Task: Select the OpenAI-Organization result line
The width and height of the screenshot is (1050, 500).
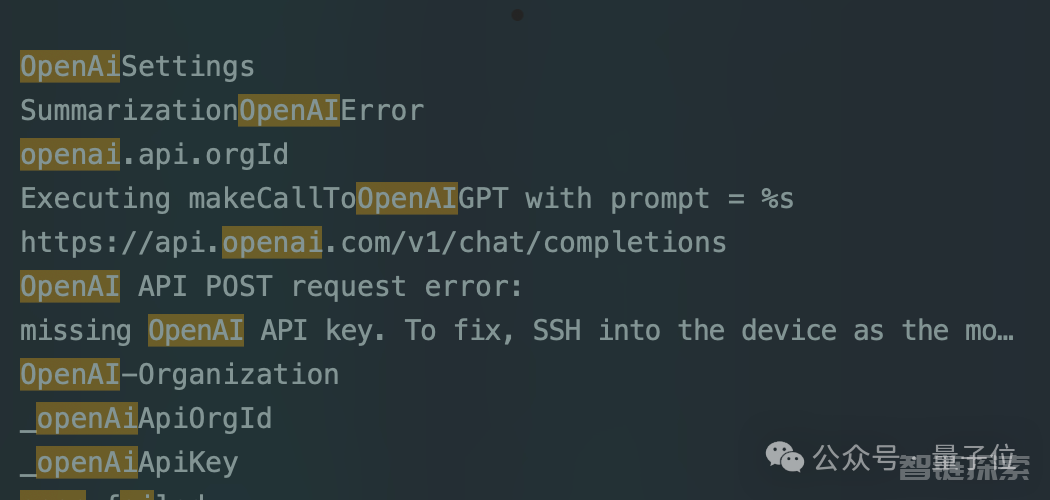Action: tap(179, 374)
